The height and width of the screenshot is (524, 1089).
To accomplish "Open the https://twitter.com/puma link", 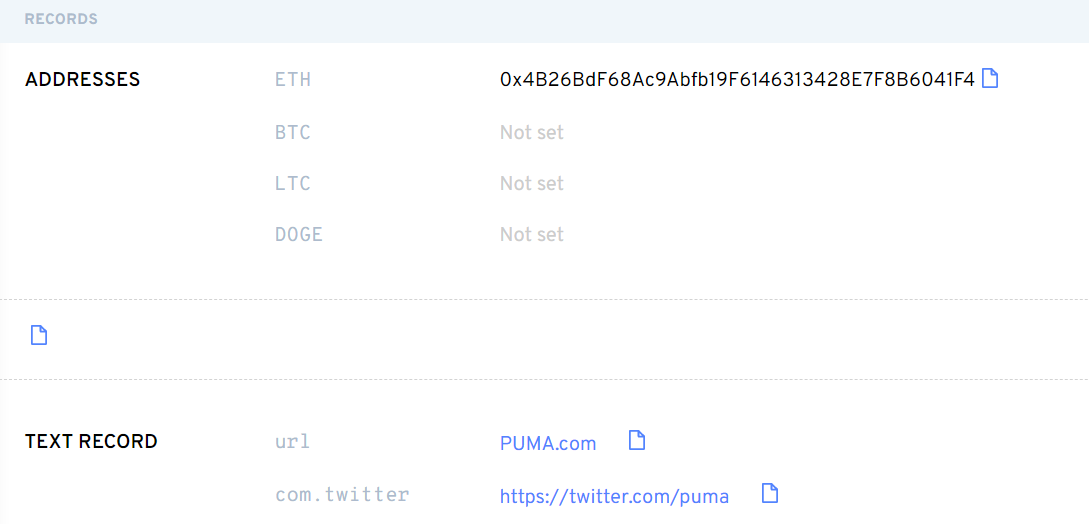I will tap(614, 496).
